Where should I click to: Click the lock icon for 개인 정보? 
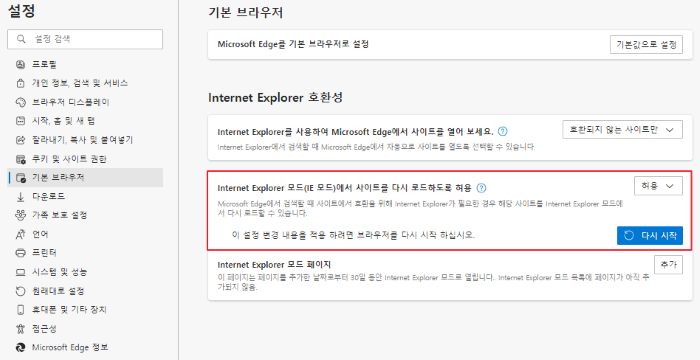click(21, 83)
